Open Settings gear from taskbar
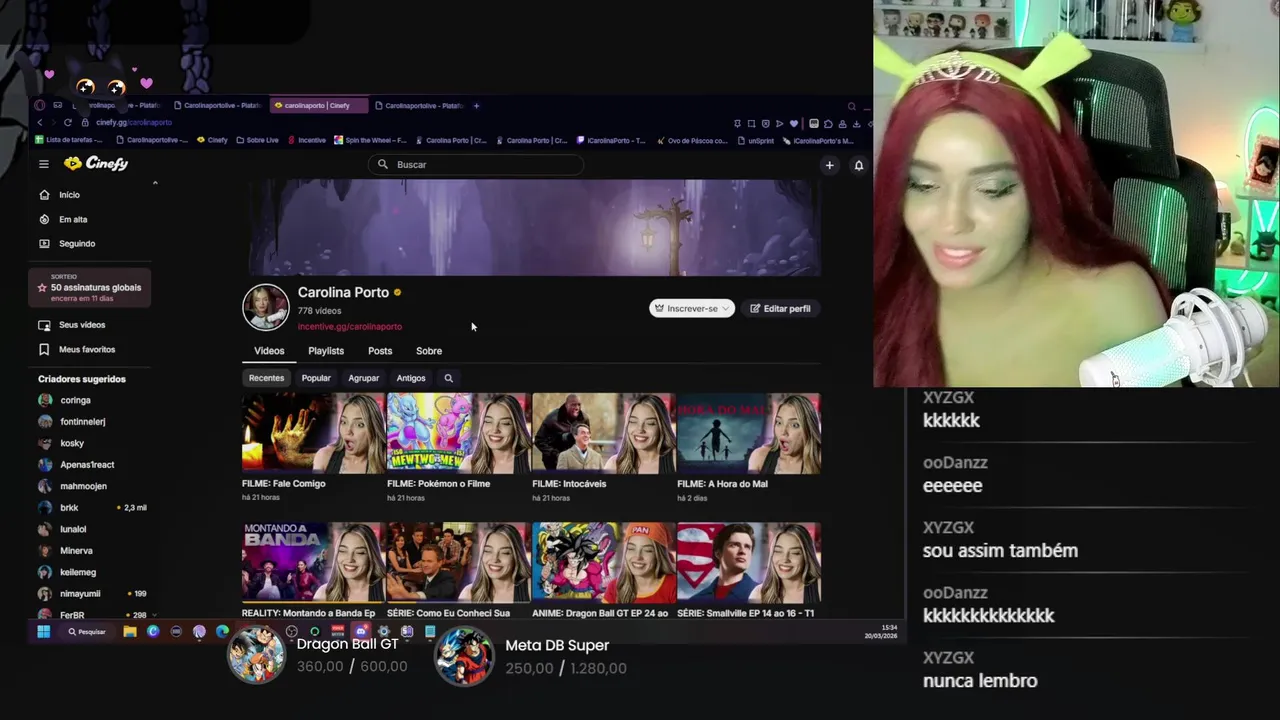Image resolution: width=1280 pixels, height=720 pixels. (x=383, y=631)
